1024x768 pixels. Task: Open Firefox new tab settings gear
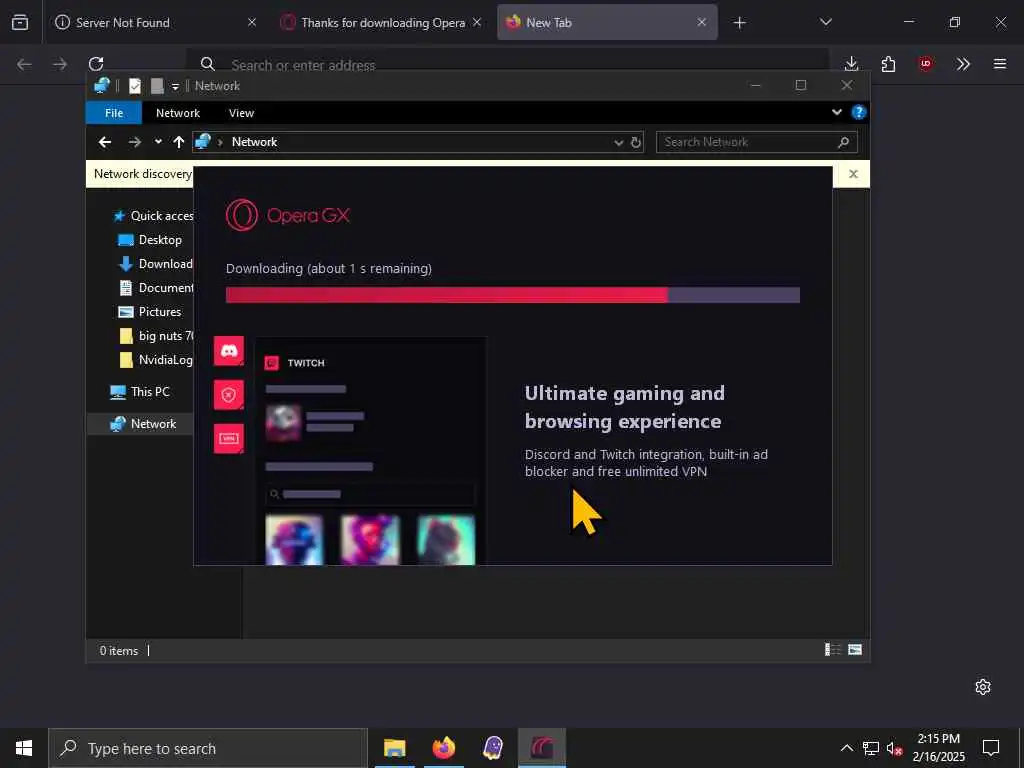coord(983,687)
